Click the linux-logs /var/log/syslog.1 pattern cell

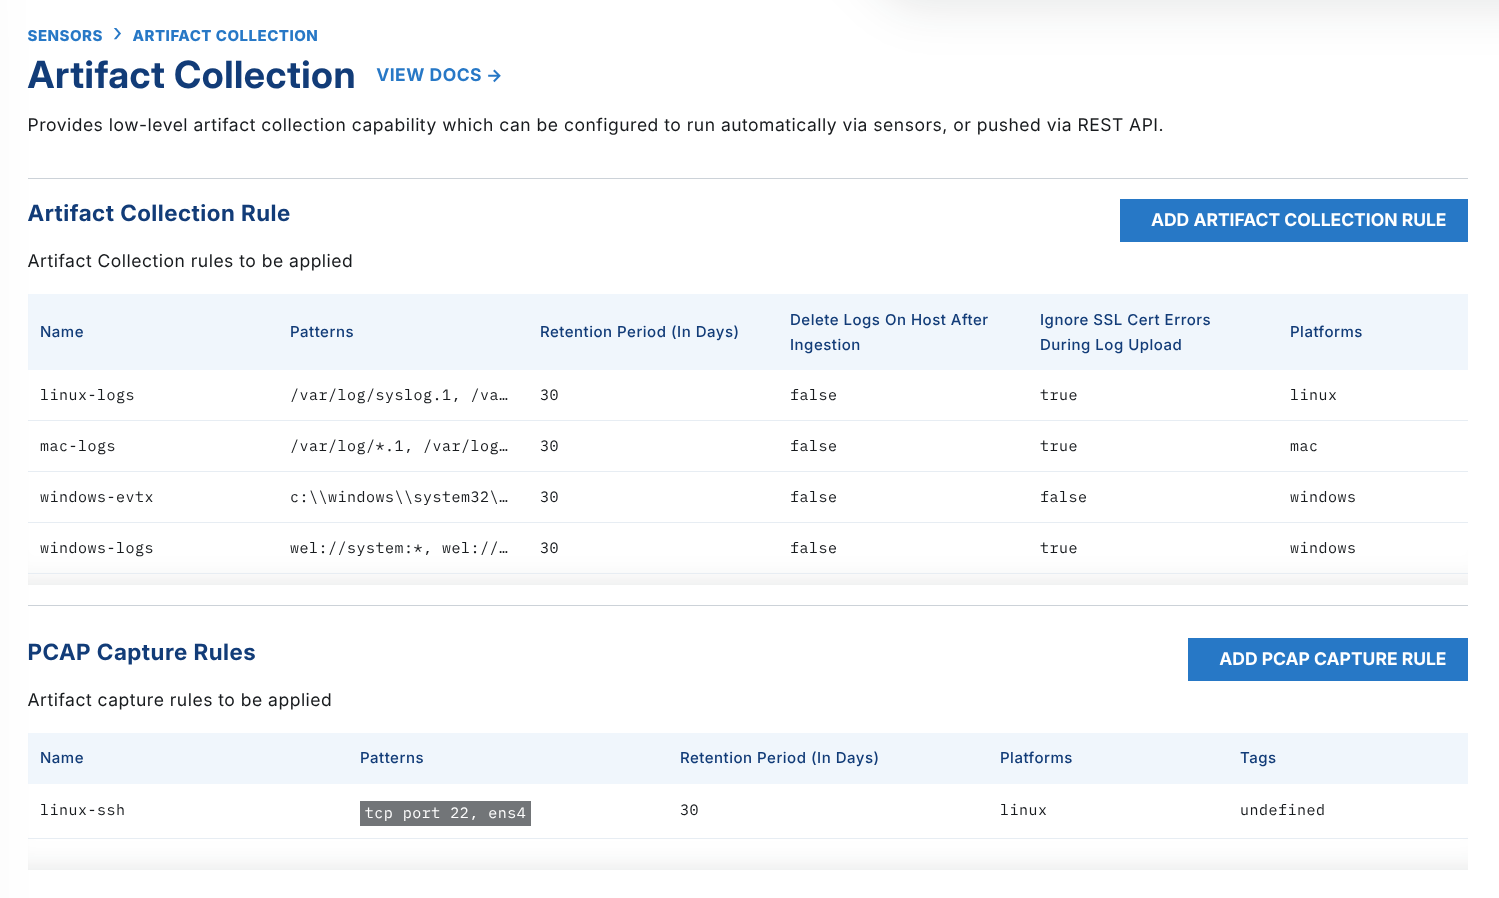(399, 395)
